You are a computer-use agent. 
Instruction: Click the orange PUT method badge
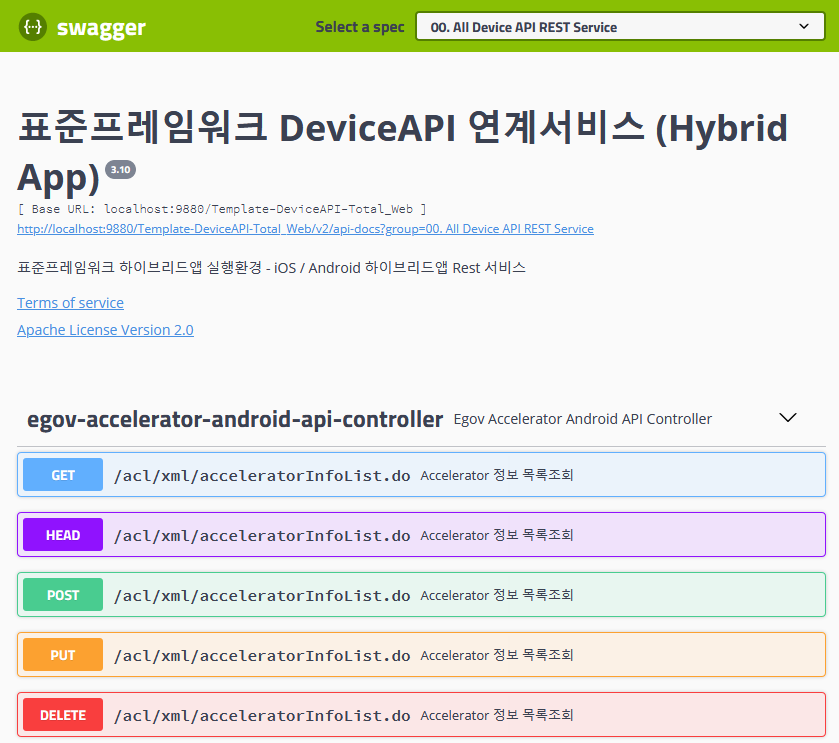pos(63,655)
